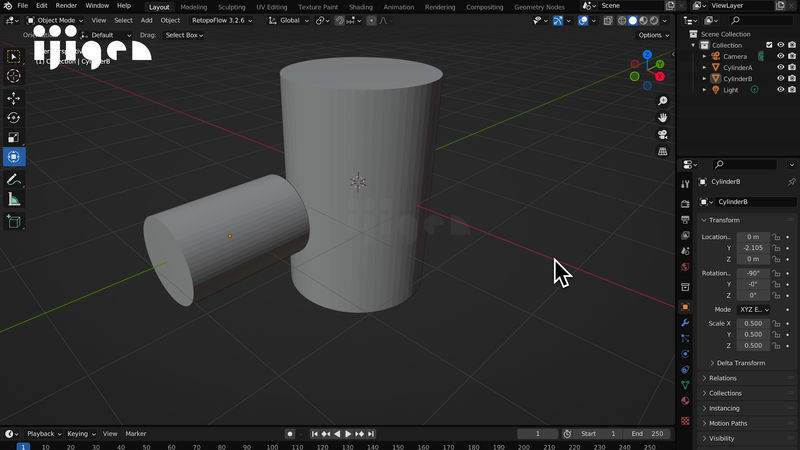Open rotation Mode XYZ Euler dropdown
Viewport: 800px width, 450px height.
coord(754,310)
